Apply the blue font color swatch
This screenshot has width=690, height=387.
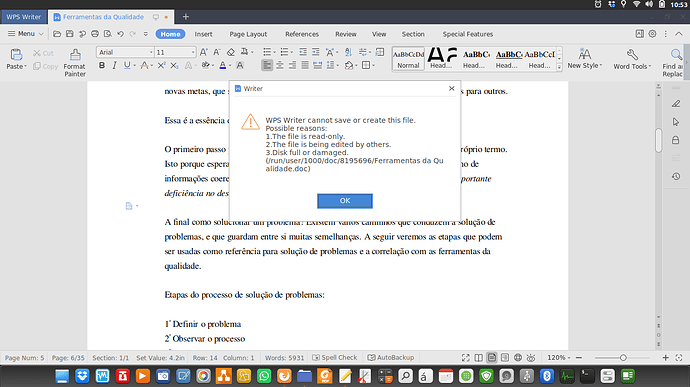(223, 66)
